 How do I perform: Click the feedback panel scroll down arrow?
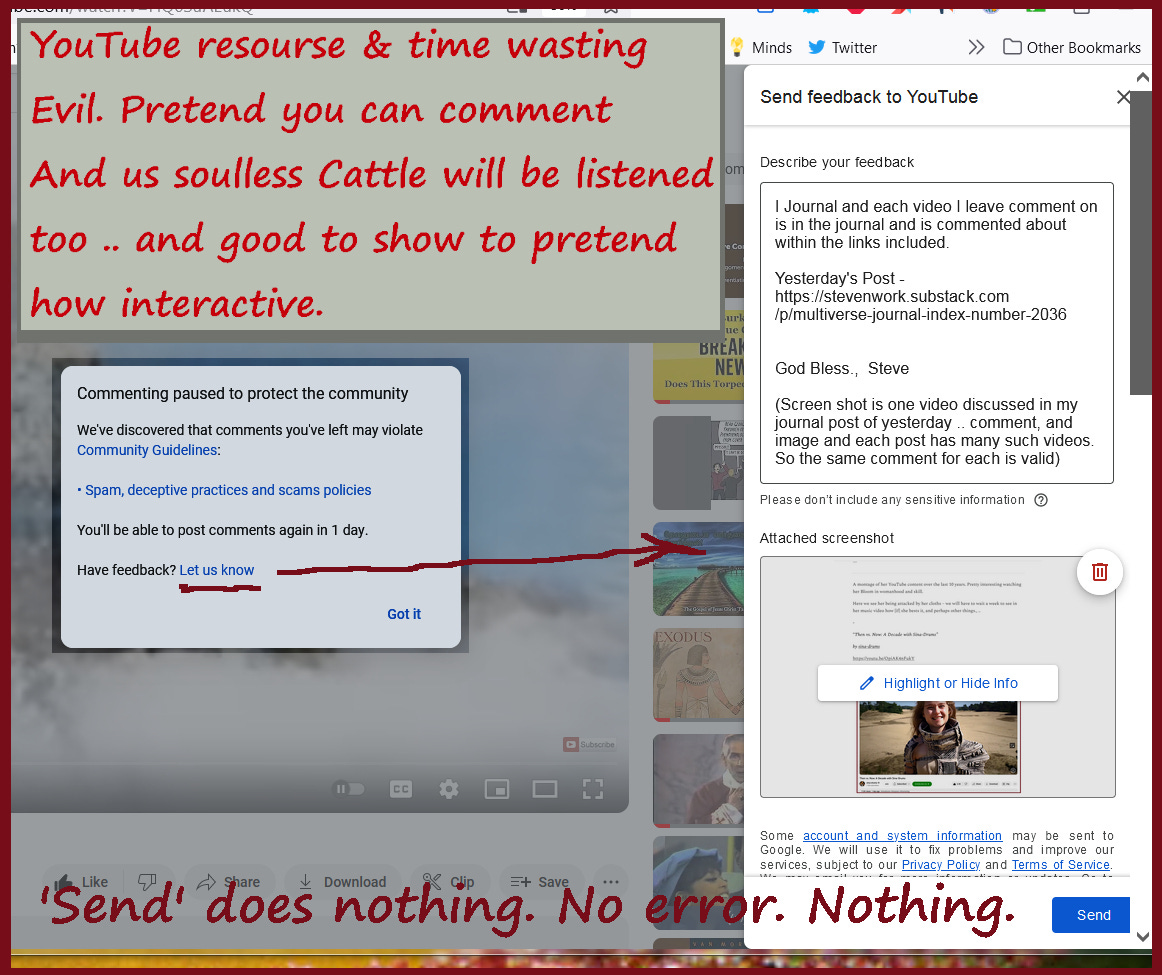[x=1143, y=936]
